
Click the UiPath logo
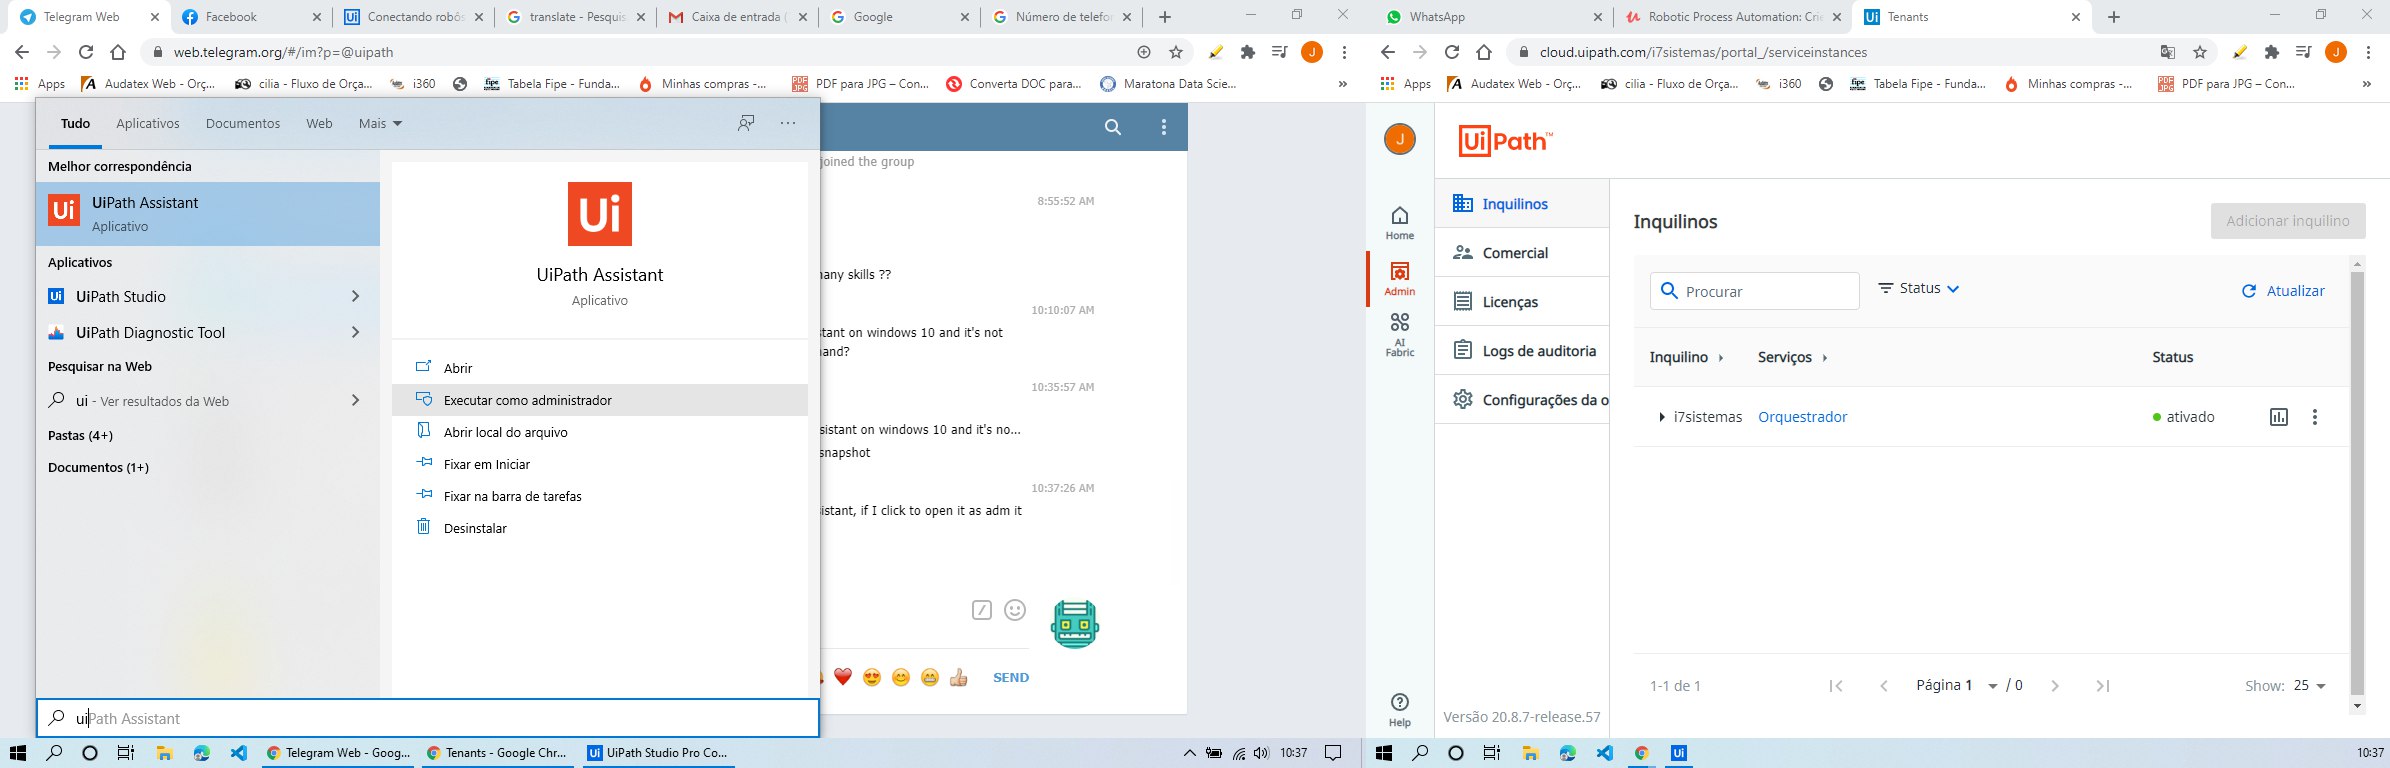(x=1505, y=142)
